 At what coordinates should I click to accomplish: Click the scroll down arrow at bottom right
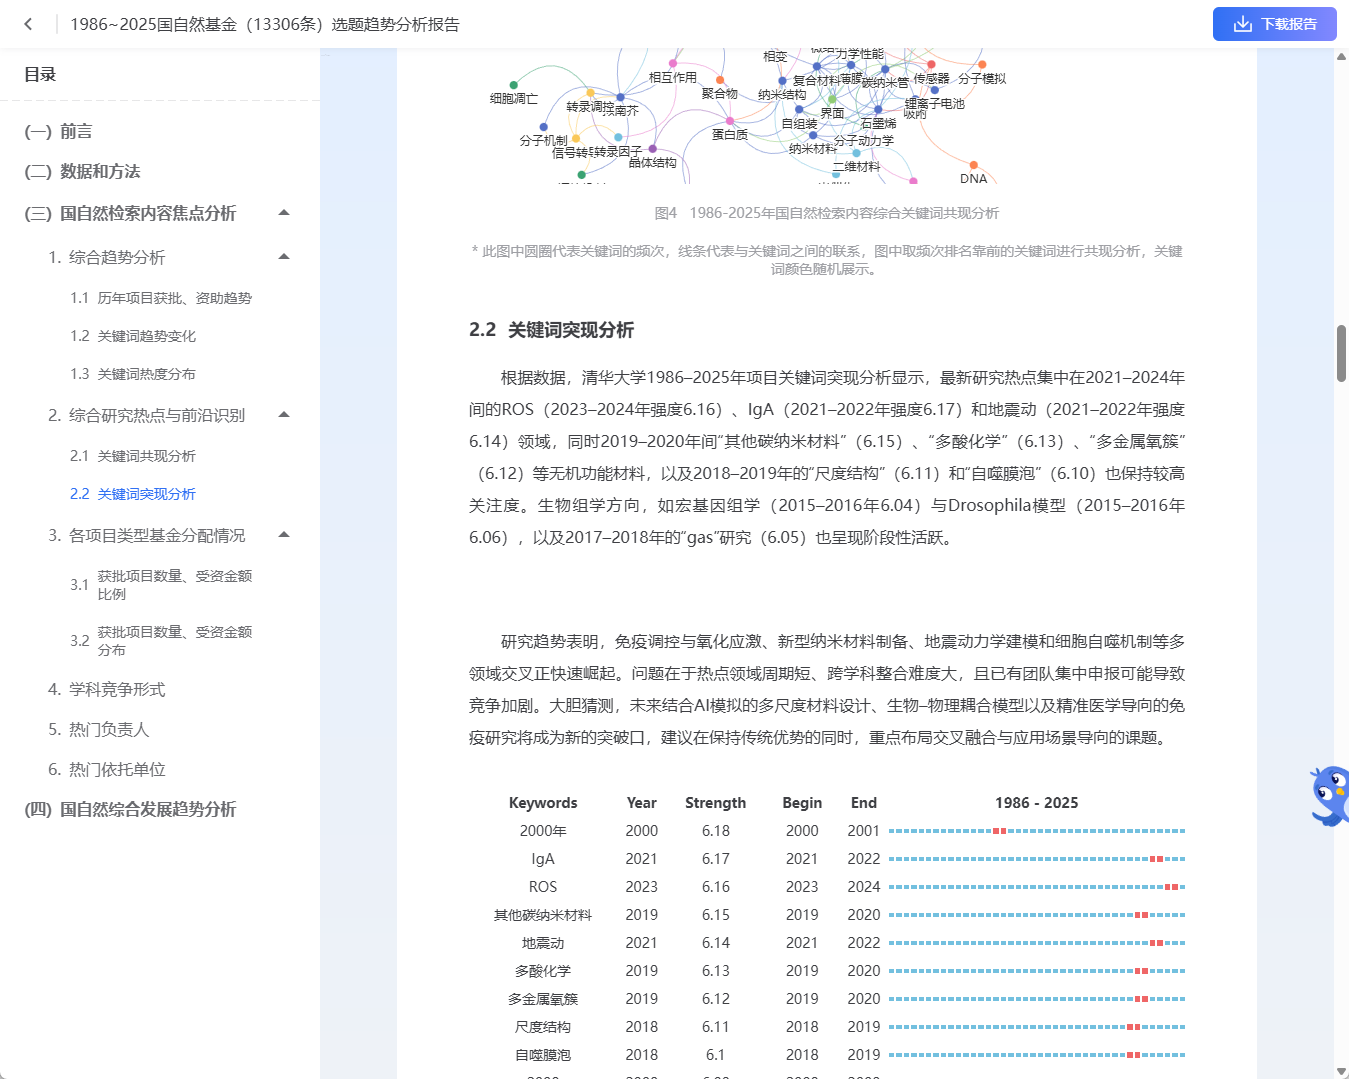pyautogui.click(x=1341, y=1071)
